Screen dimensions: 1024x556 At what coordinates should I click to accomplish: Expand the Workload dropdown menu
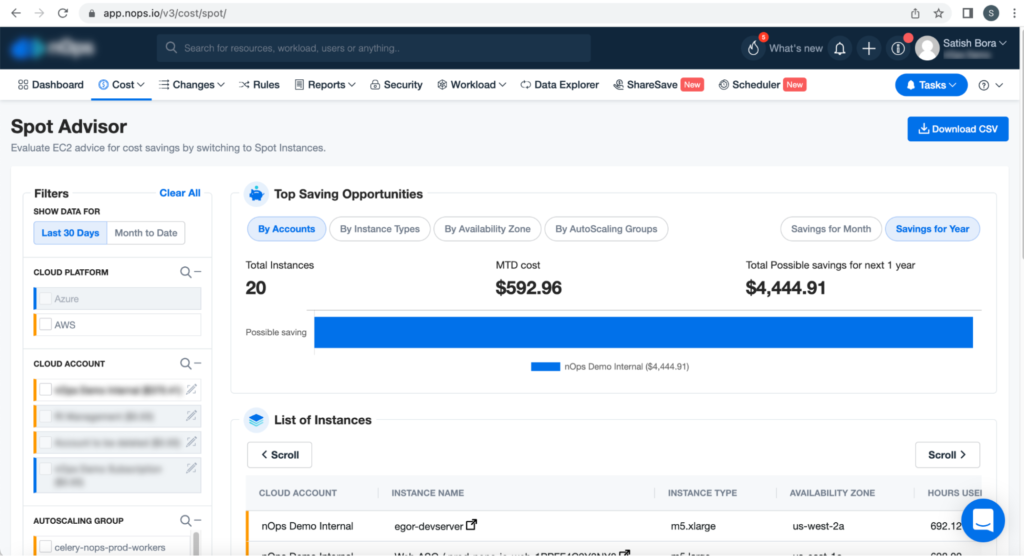coord(472,85)
